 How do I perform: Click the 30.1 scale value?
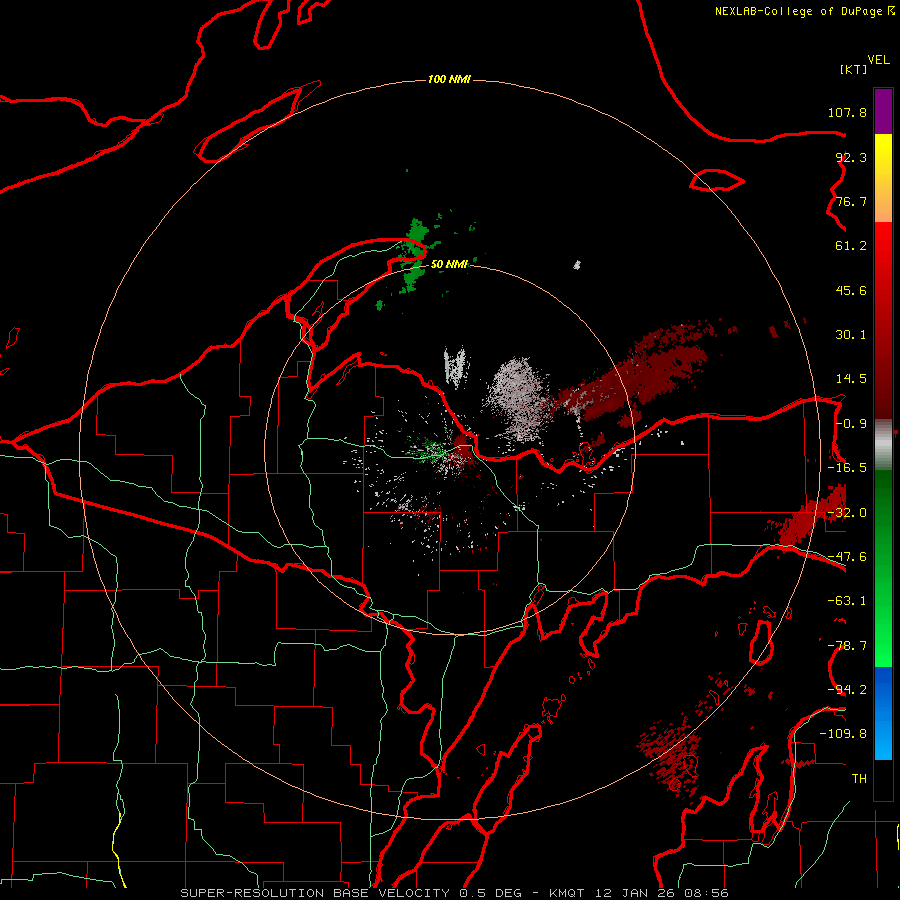click(851, 335)
